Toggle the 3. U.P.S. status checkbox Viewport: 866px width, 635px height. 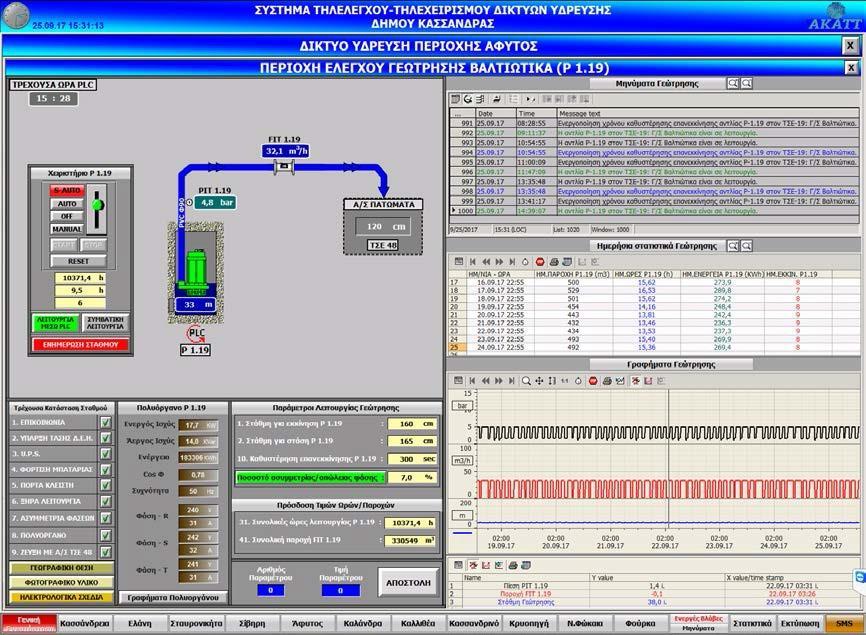(x=105, y=454)
